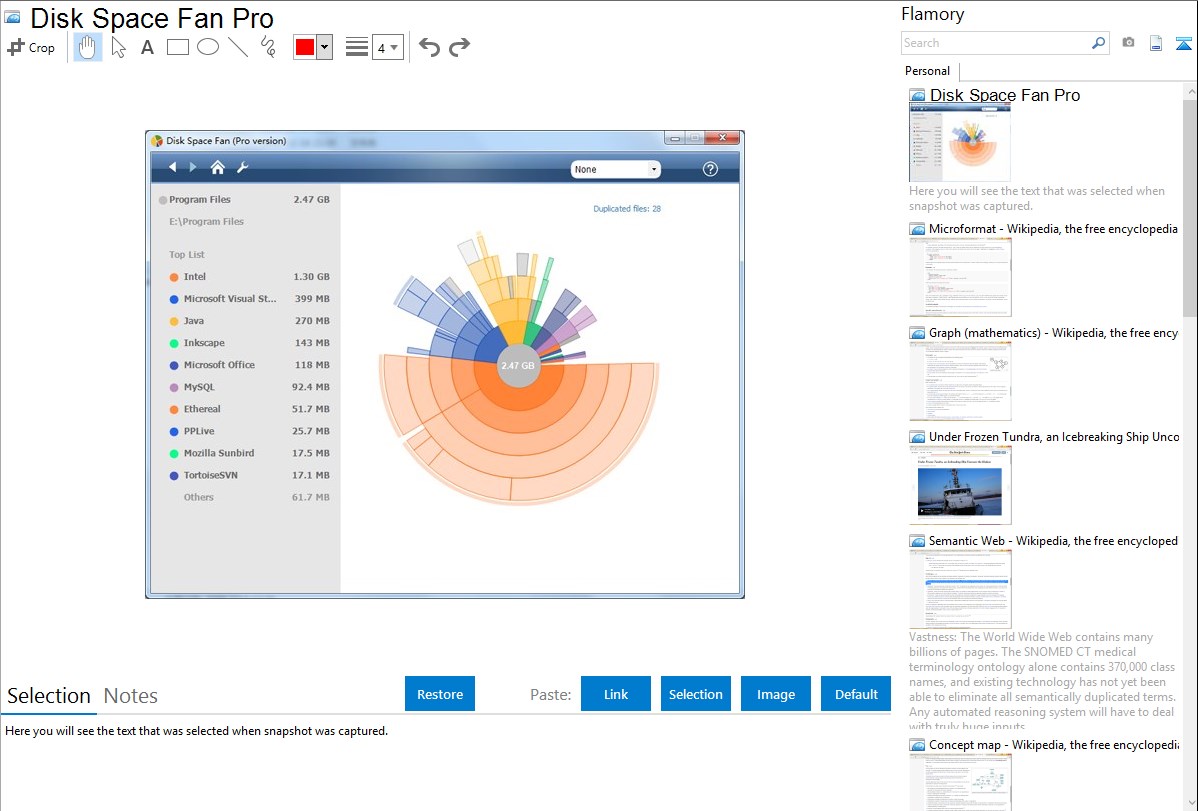Viewport: 1198px width, 811px height.
Task: Select the Microsoft Office row
Action: [x=249, y=365]
